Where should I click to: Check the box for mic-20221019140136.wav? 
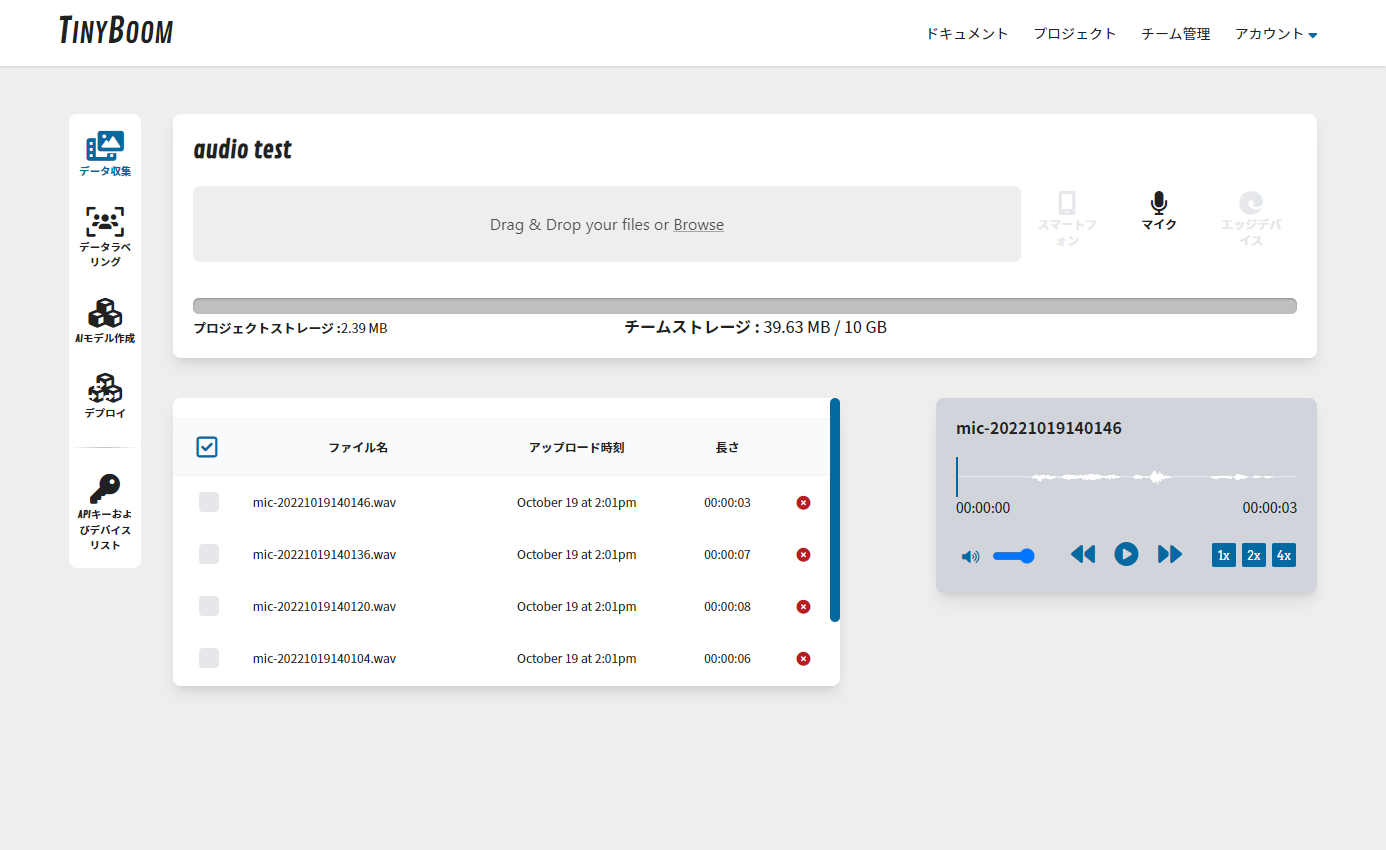coord(209,554)
